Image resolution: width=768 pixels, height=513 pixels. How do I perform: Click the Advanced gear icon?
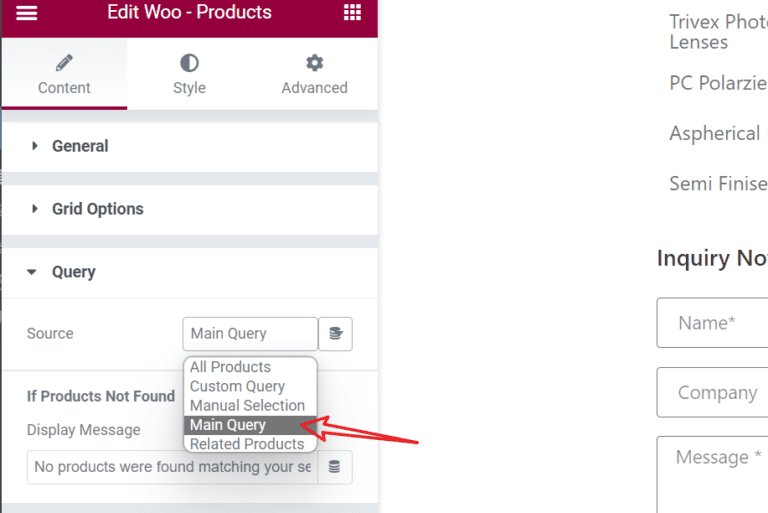pyautogui.click(x=314, y=63)
